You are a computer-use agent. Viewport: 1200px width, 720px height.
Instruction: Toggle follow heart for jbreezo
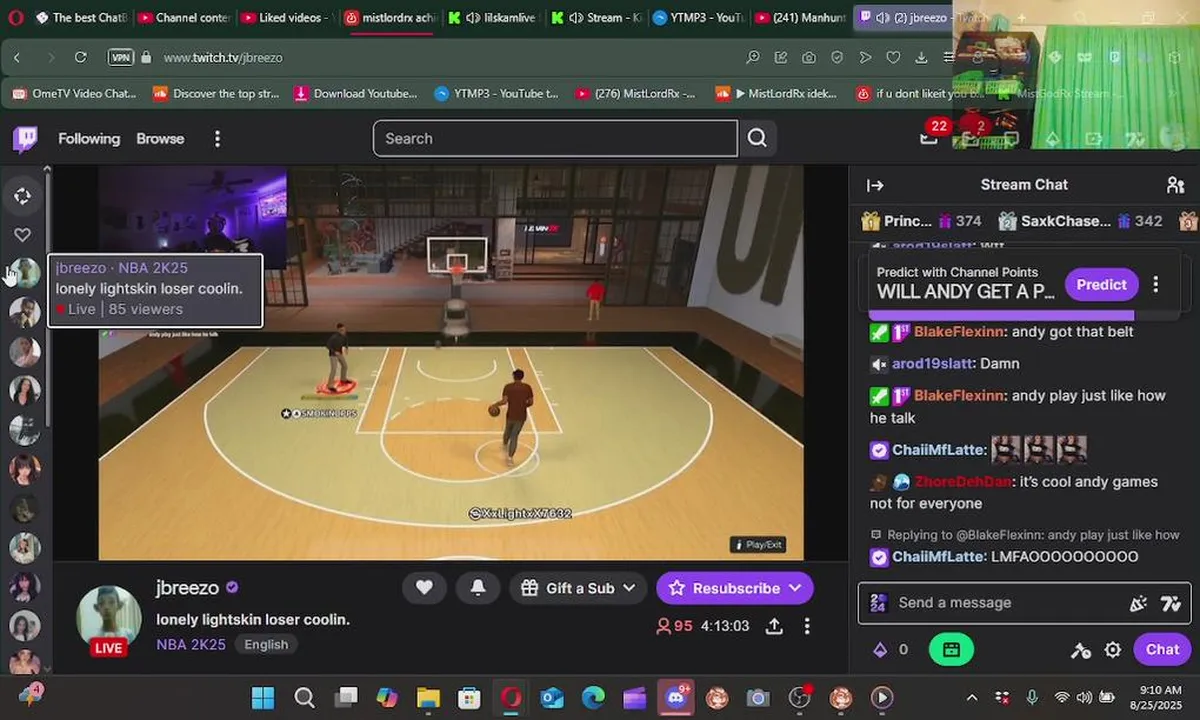coord(424,588)
